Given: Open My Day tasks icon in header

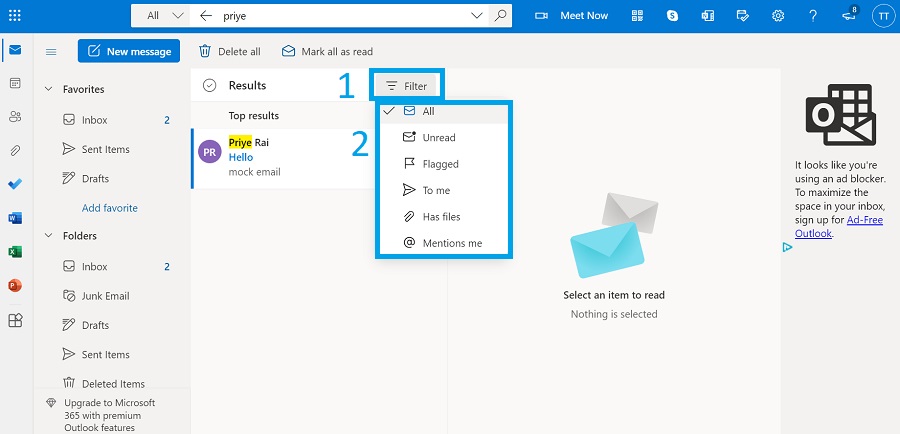Looking at the screenshot, I should click(x=743, y=16).
